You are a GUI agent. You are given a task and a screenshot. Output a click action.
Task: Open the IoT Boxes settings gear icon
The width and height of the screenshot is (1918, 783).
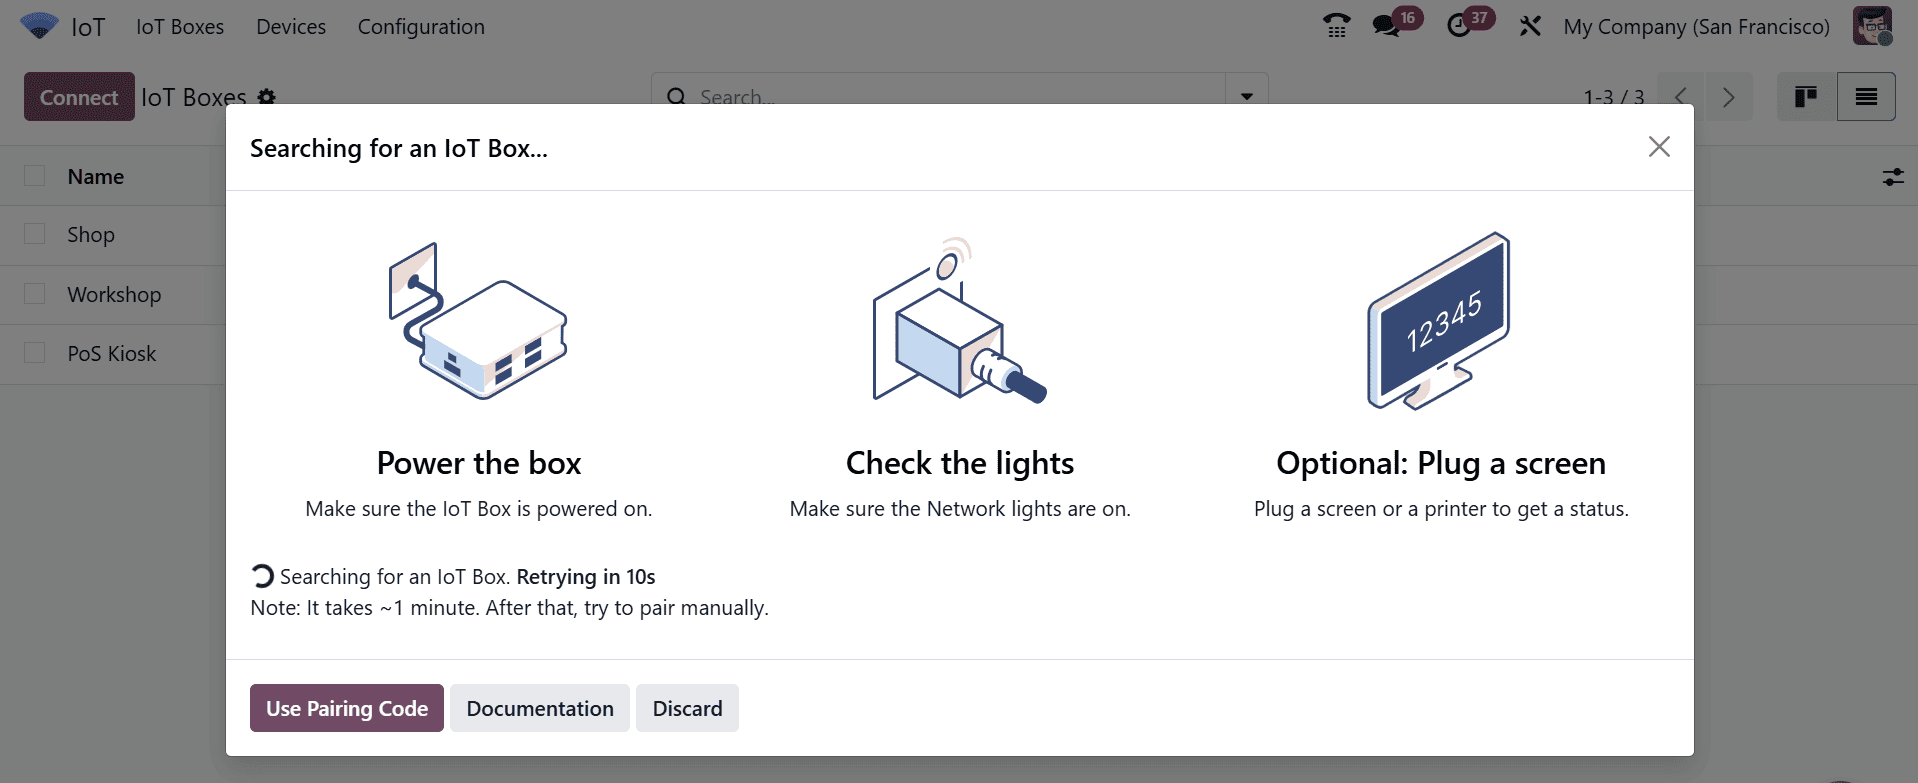[266, 97]
